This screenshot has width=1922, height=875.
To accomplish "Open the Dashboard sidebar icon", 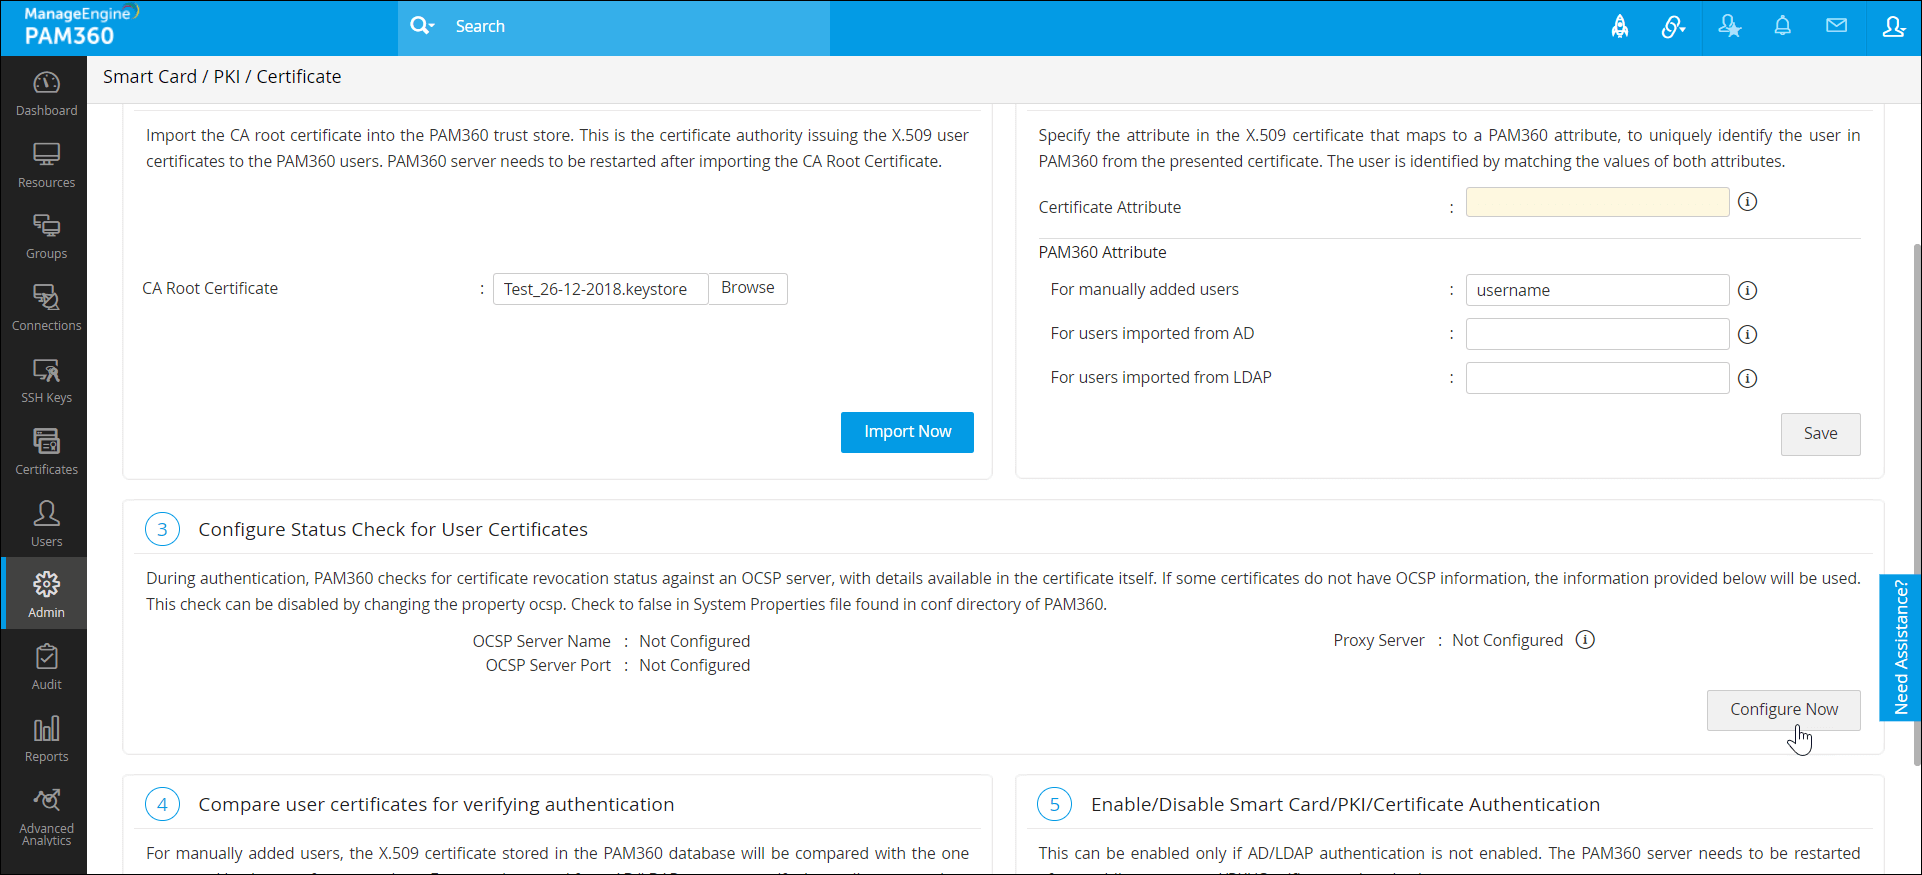I will click(x=46, y=93).
